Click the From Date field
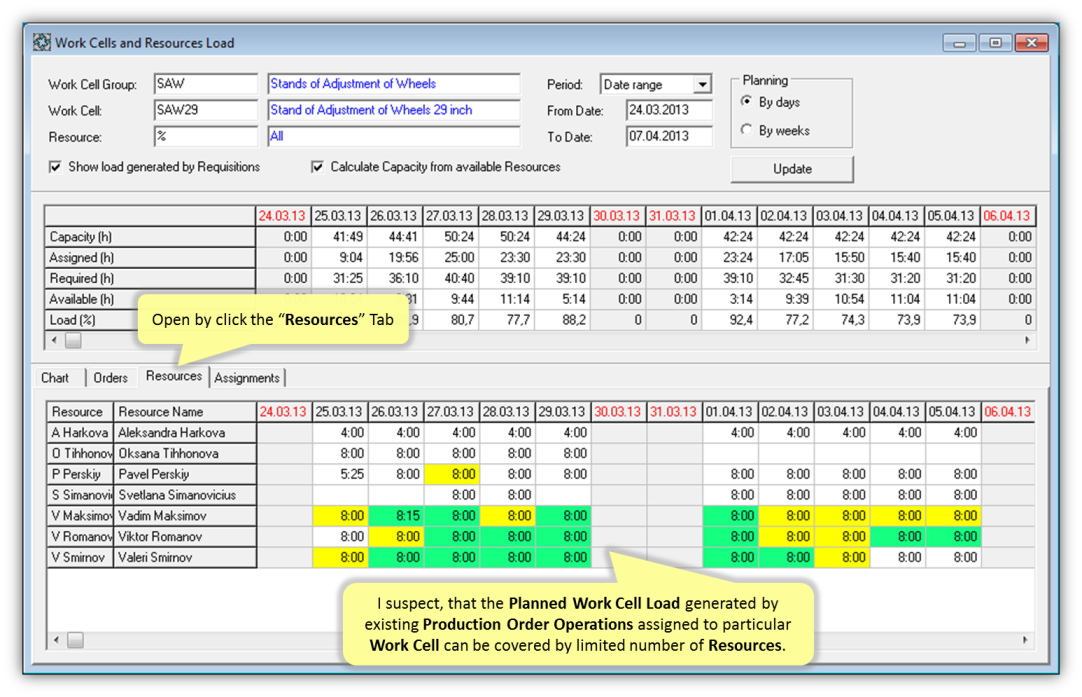The height and width of the screenshot is (697, 1082). pos(669,110)
